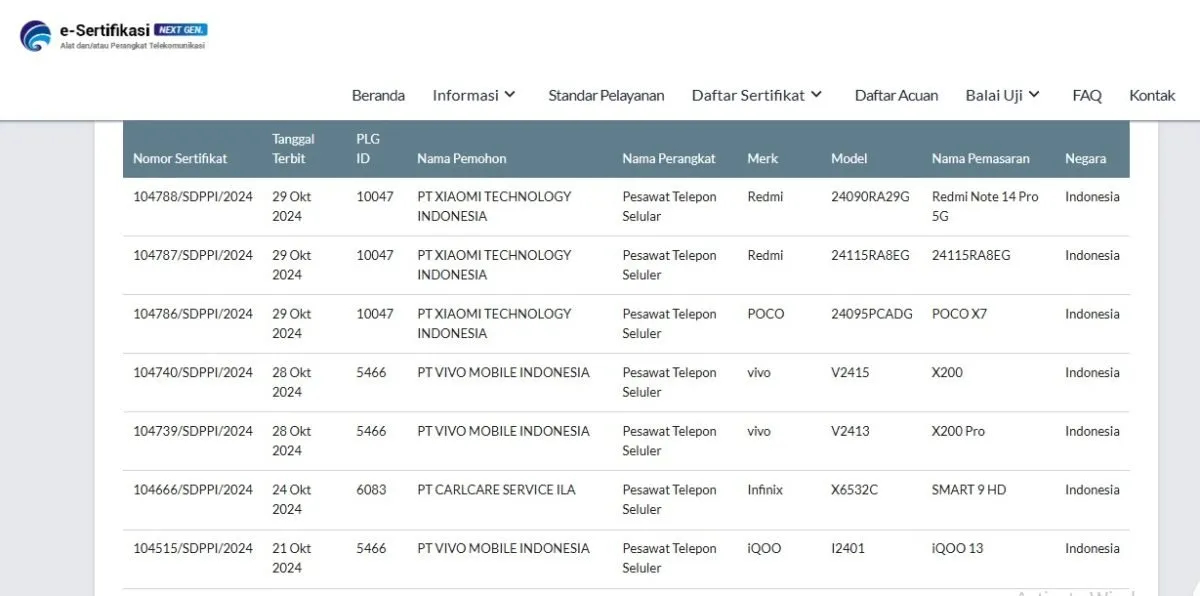
Task: Click model cell 24095PCADG
Action: click(872, 314)
